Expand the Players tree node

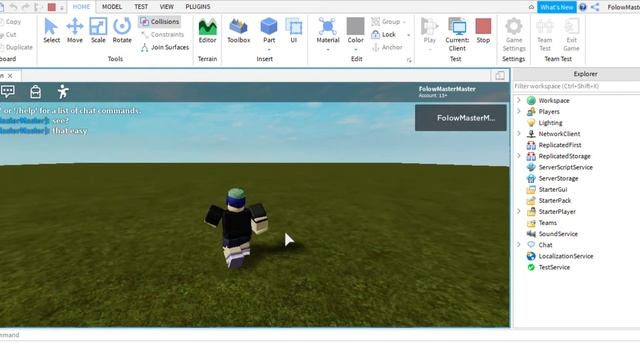pos(519,111)
